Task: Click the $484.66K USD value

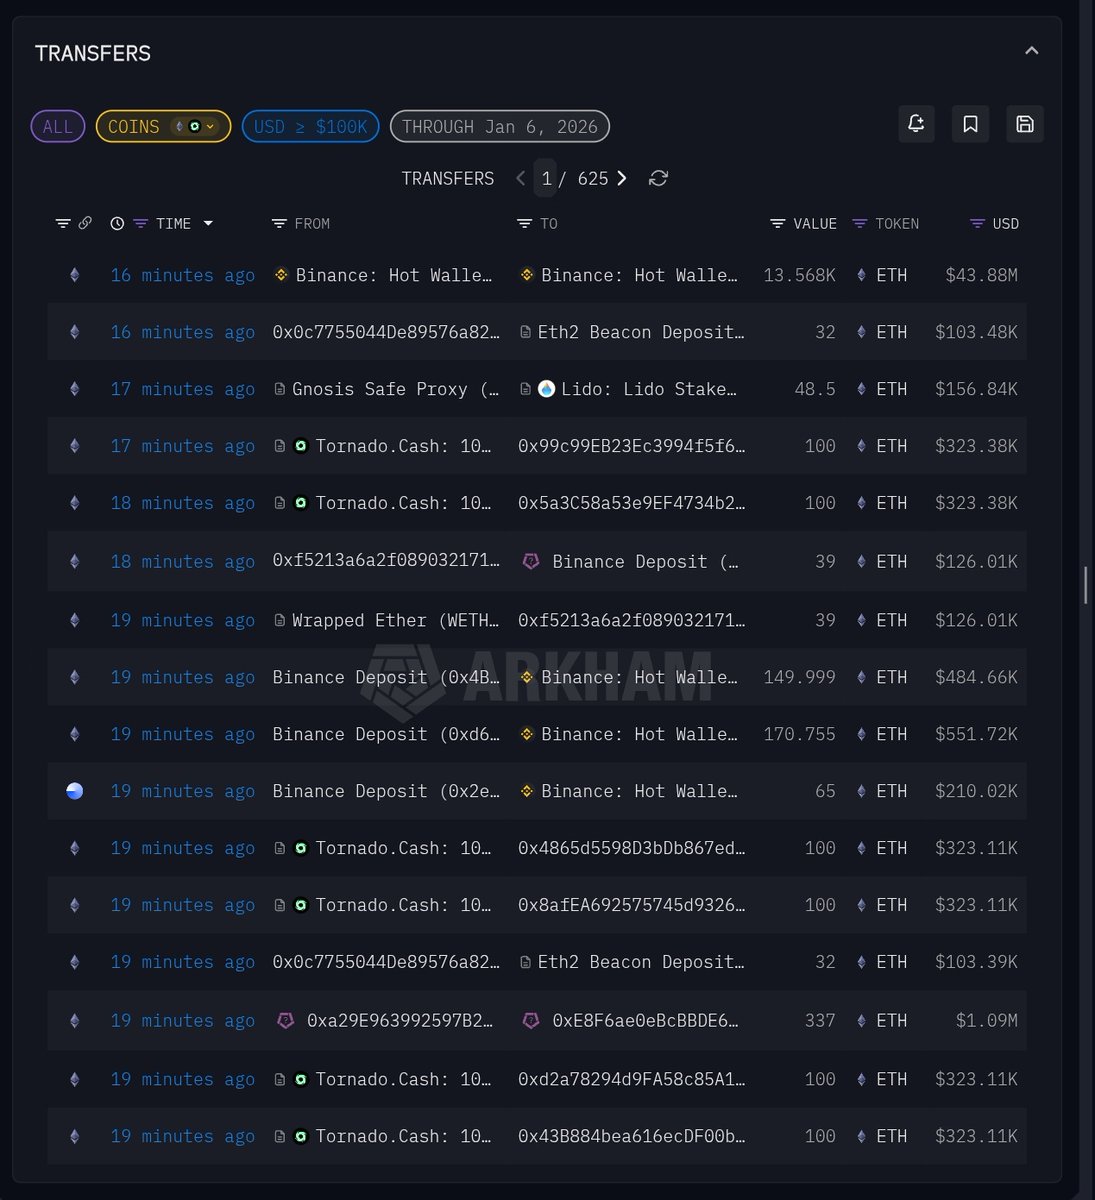Action: click(976, 677)
